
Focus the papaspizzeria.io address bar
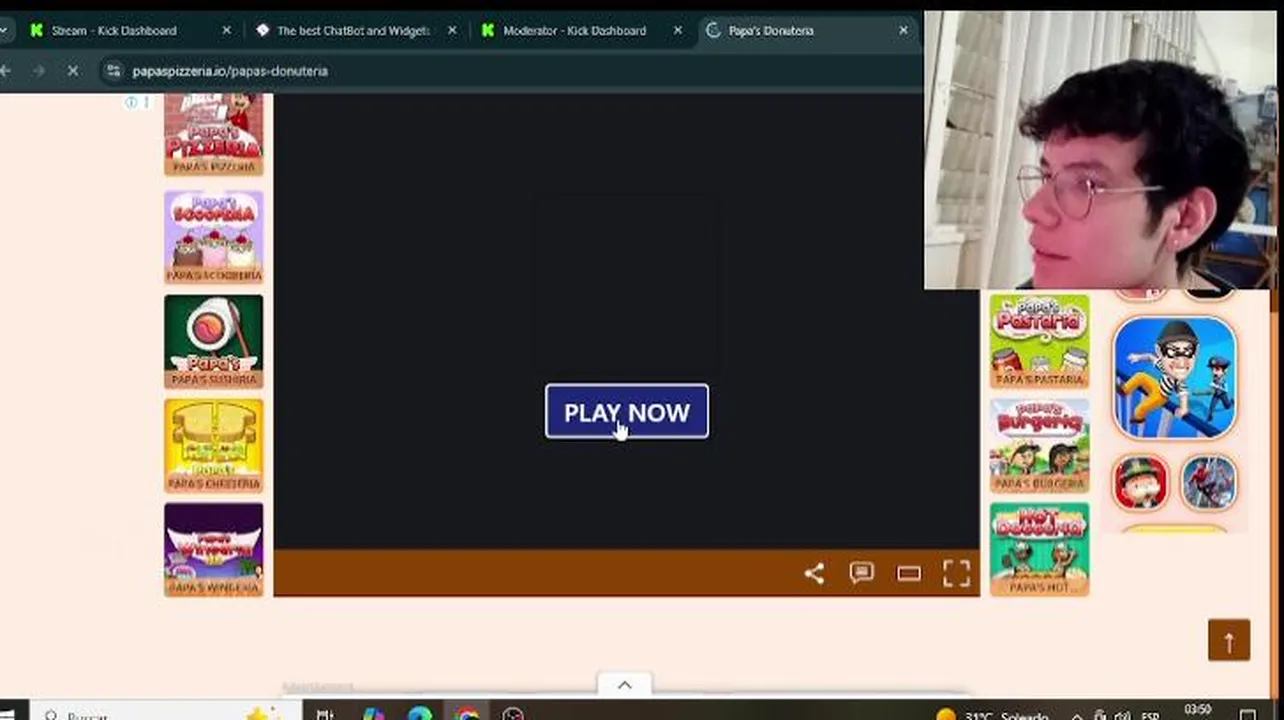tap(510, 71)
